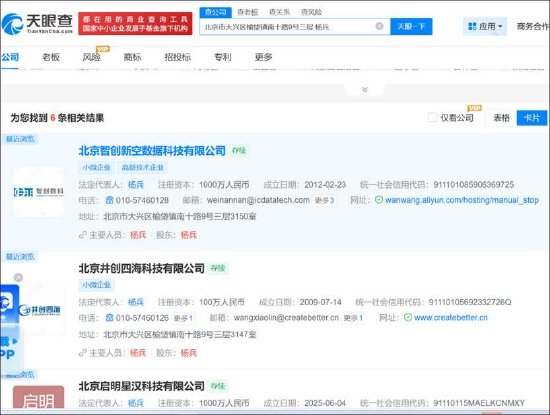Open the 更多 navigation menu

point(263,57)
